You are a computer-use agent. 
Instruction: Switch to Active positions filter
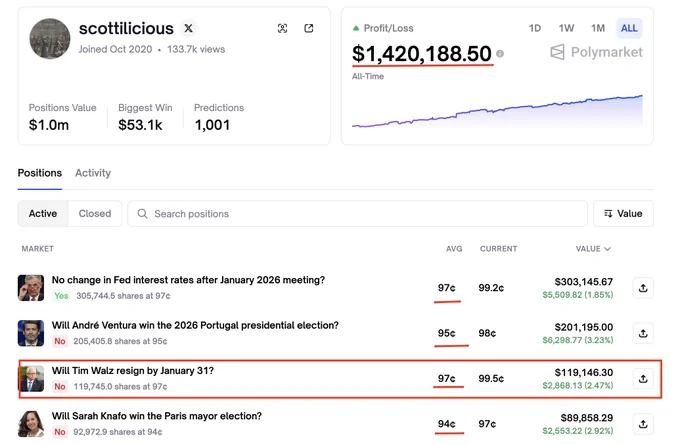(43, 213)
